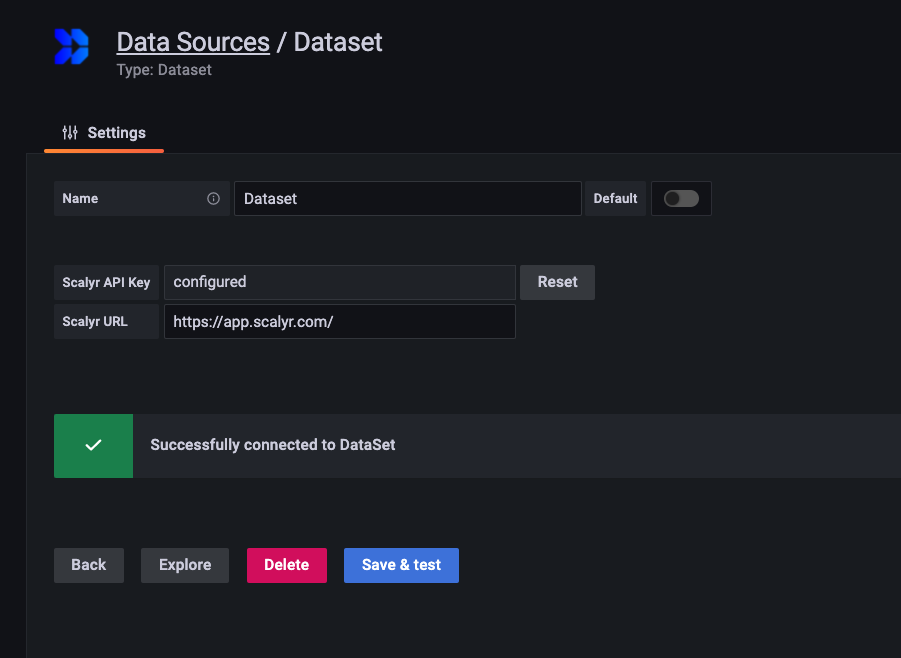
Task: Reset the Scalyr API Key
Action: click(557, 282)
